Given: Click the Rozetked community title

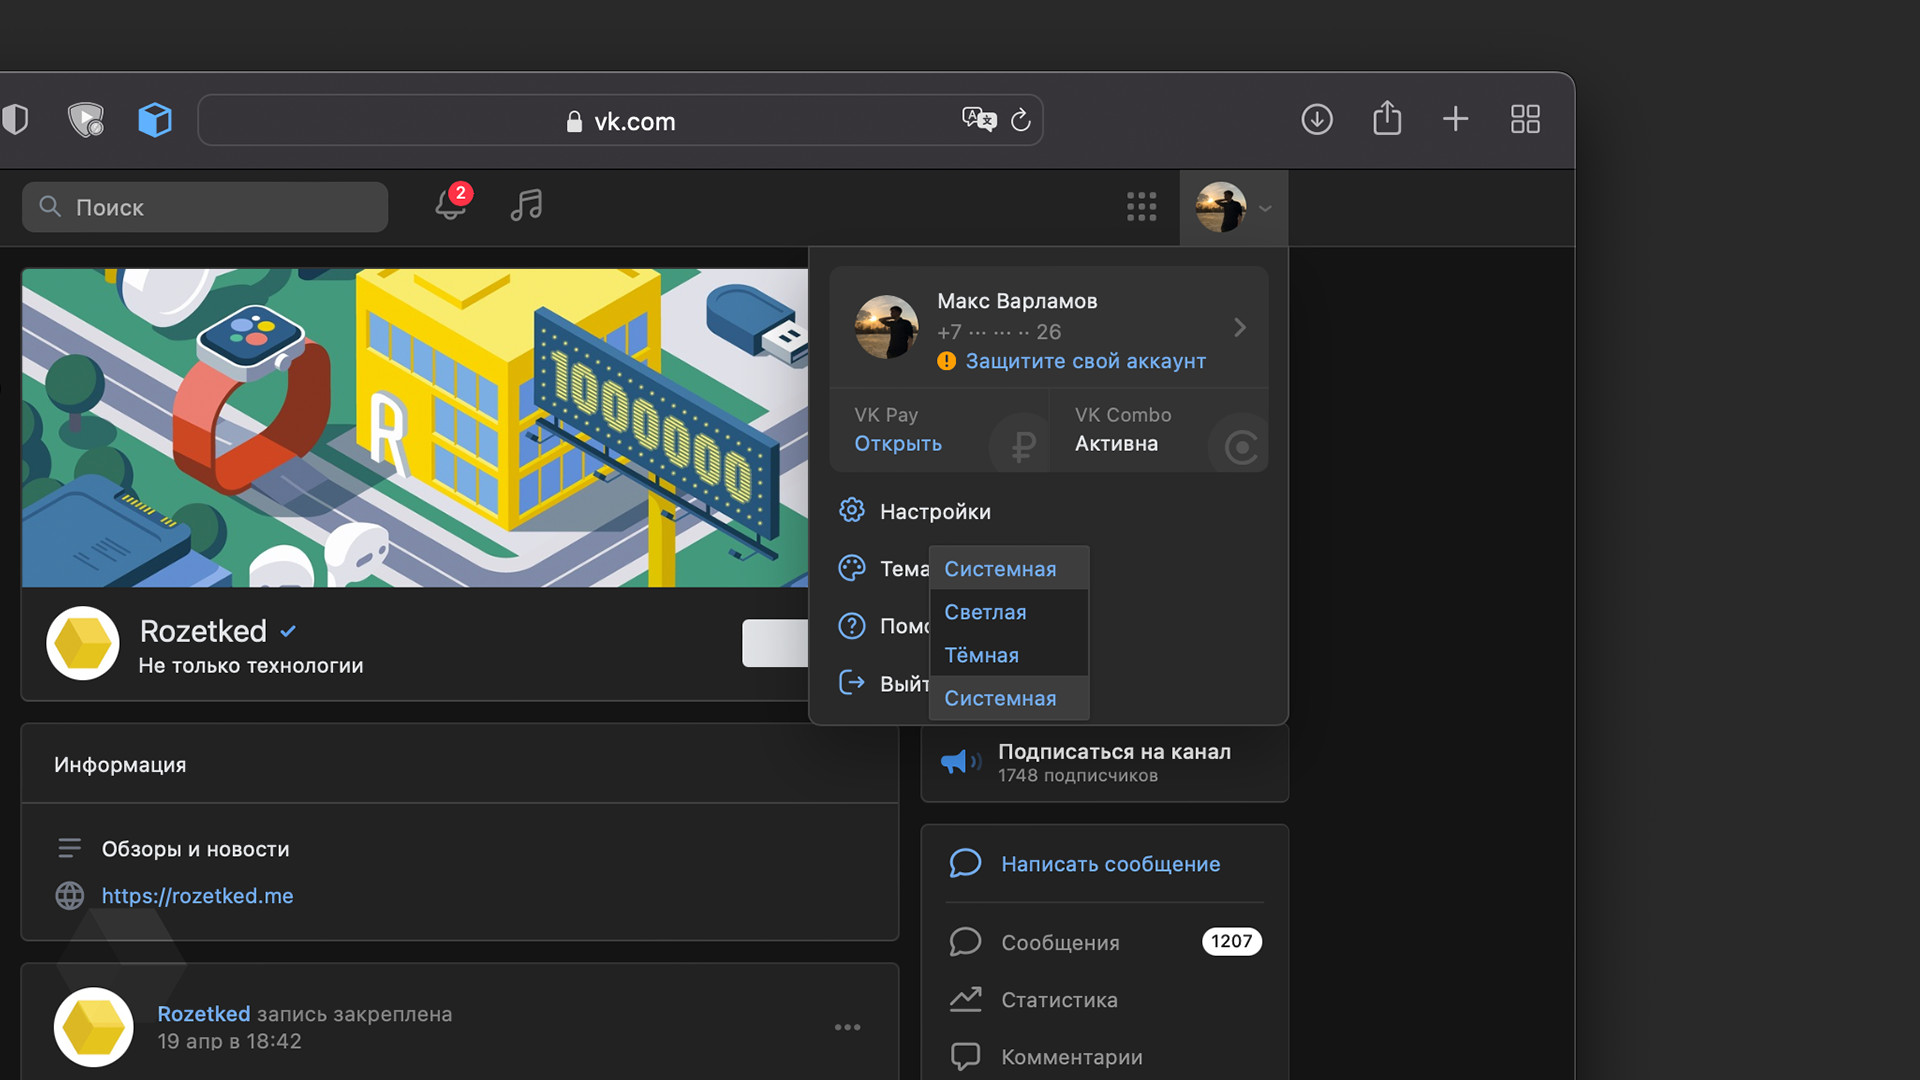Looking at the screenshot, I should [203, 631].
